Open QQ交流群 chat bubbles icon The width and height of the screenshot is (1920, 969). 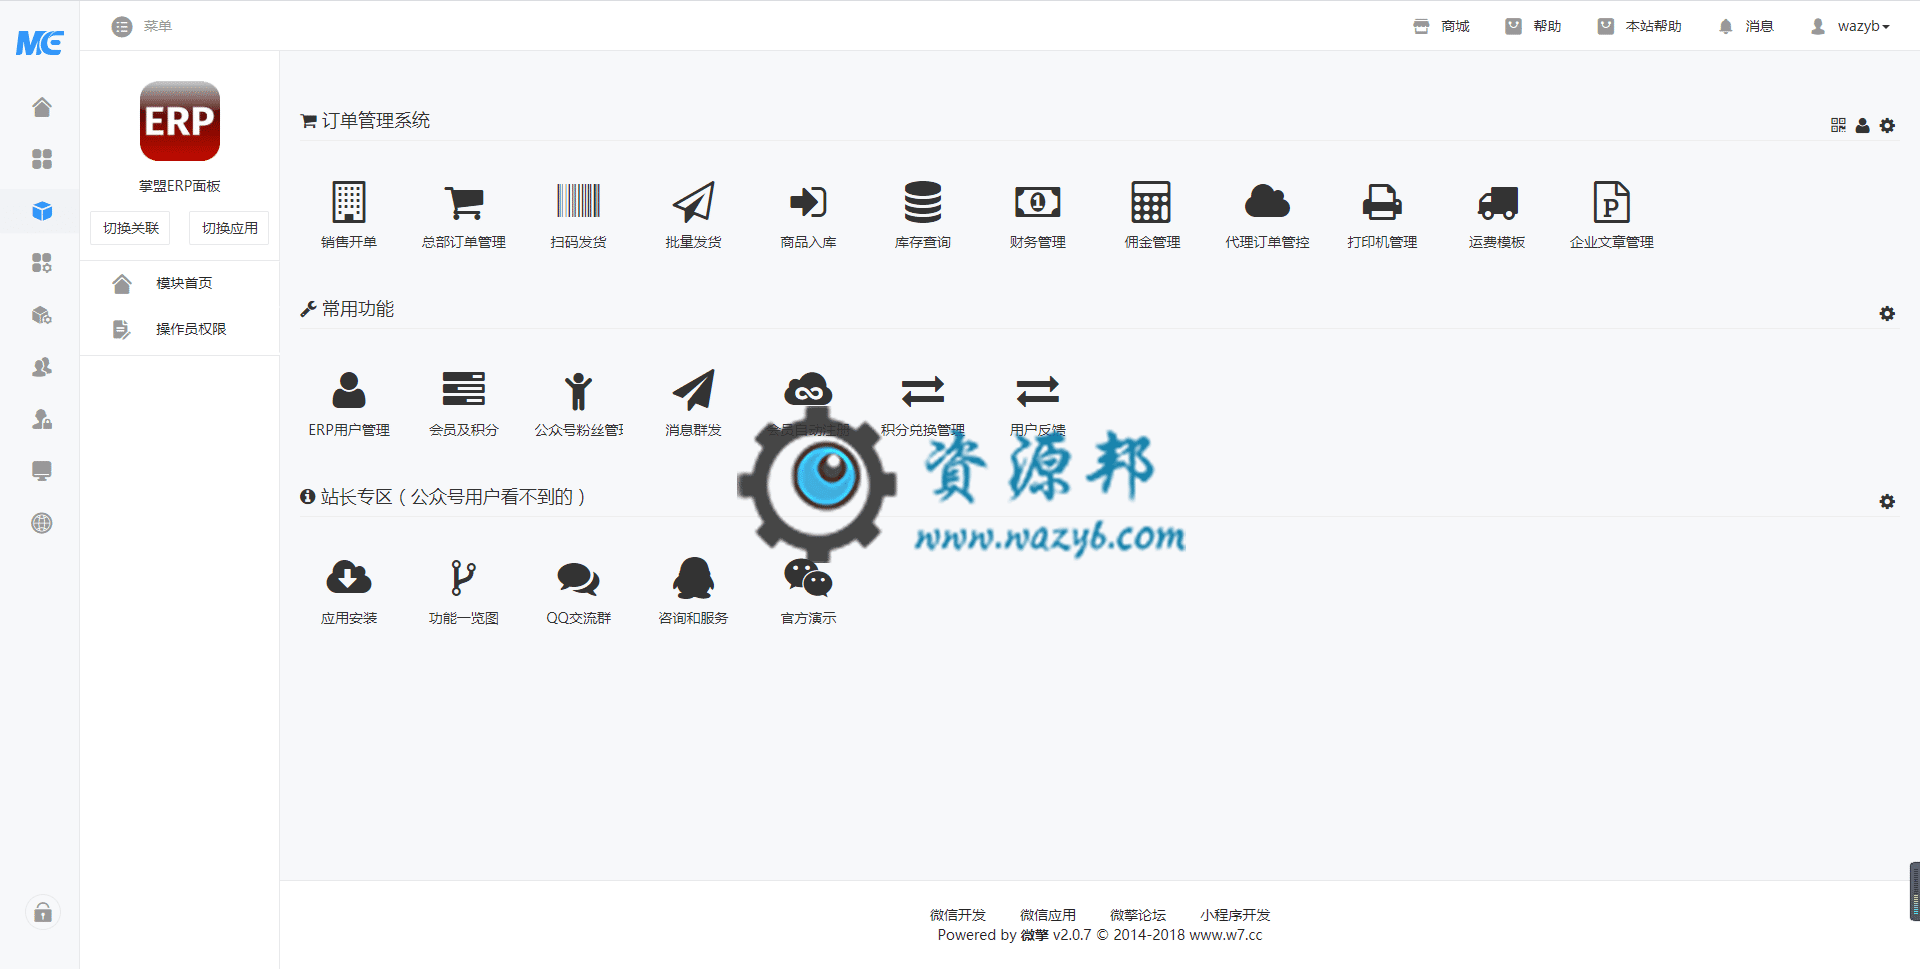coord(578,579)
